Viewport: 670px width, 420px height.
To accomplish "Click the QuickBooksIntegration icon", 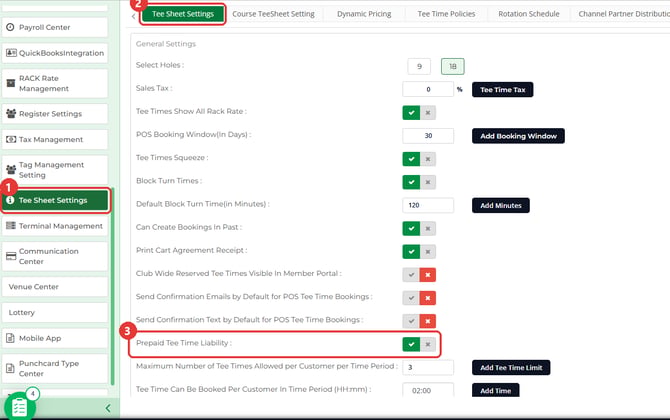I will point(11,53).
